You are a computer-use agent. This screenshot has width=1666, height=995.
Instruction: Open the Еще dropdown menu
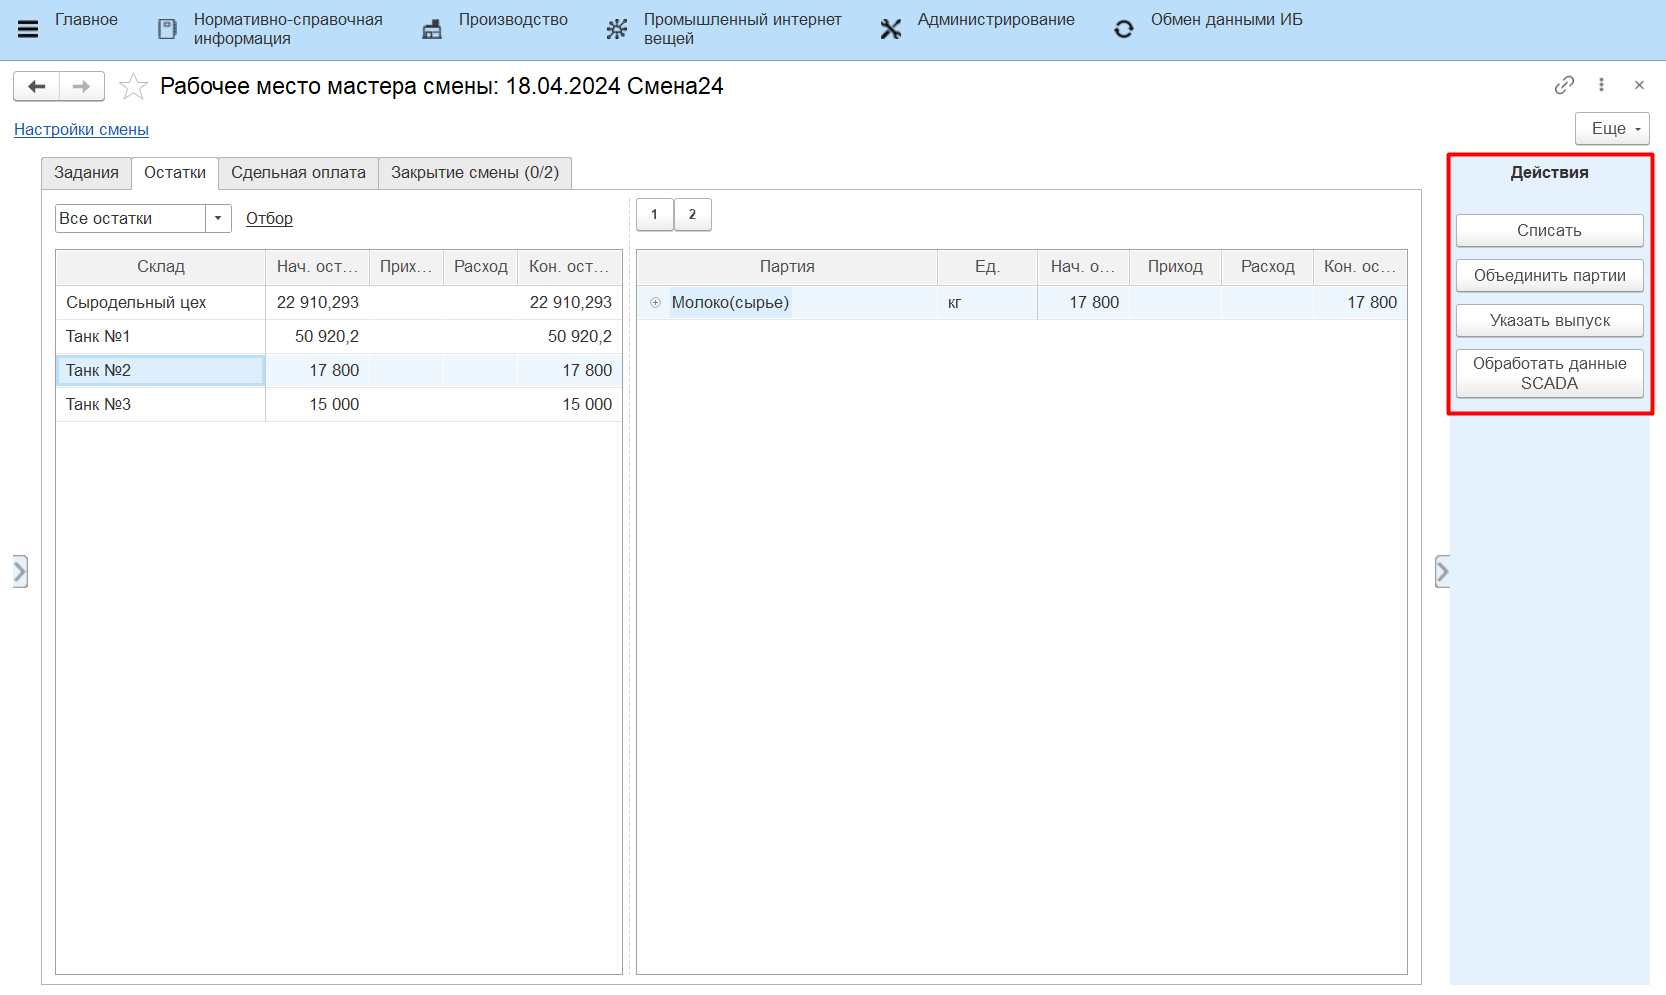[1612, 129]
